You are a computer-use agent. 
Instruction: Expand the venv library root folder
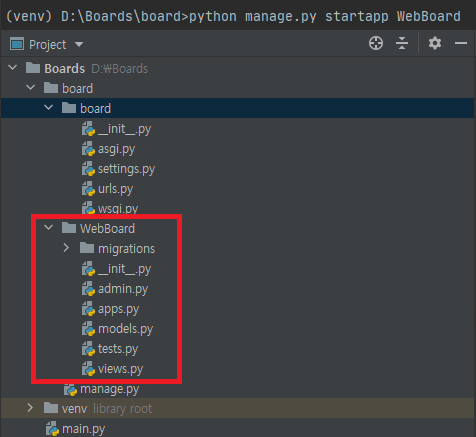[x=30, y=408]
